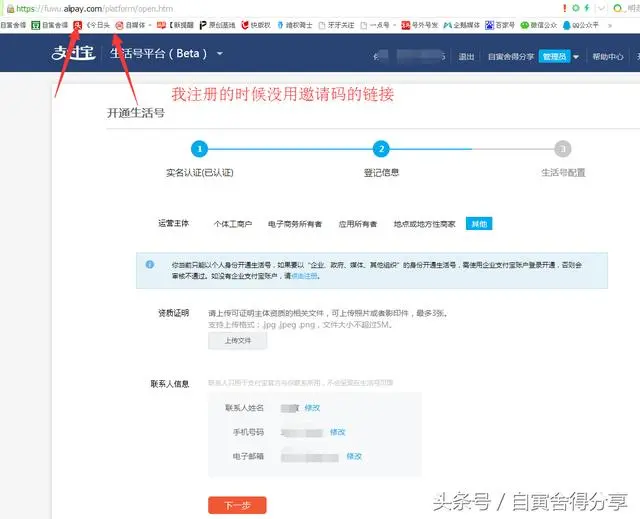Click the 运营主体 field label

173,223
